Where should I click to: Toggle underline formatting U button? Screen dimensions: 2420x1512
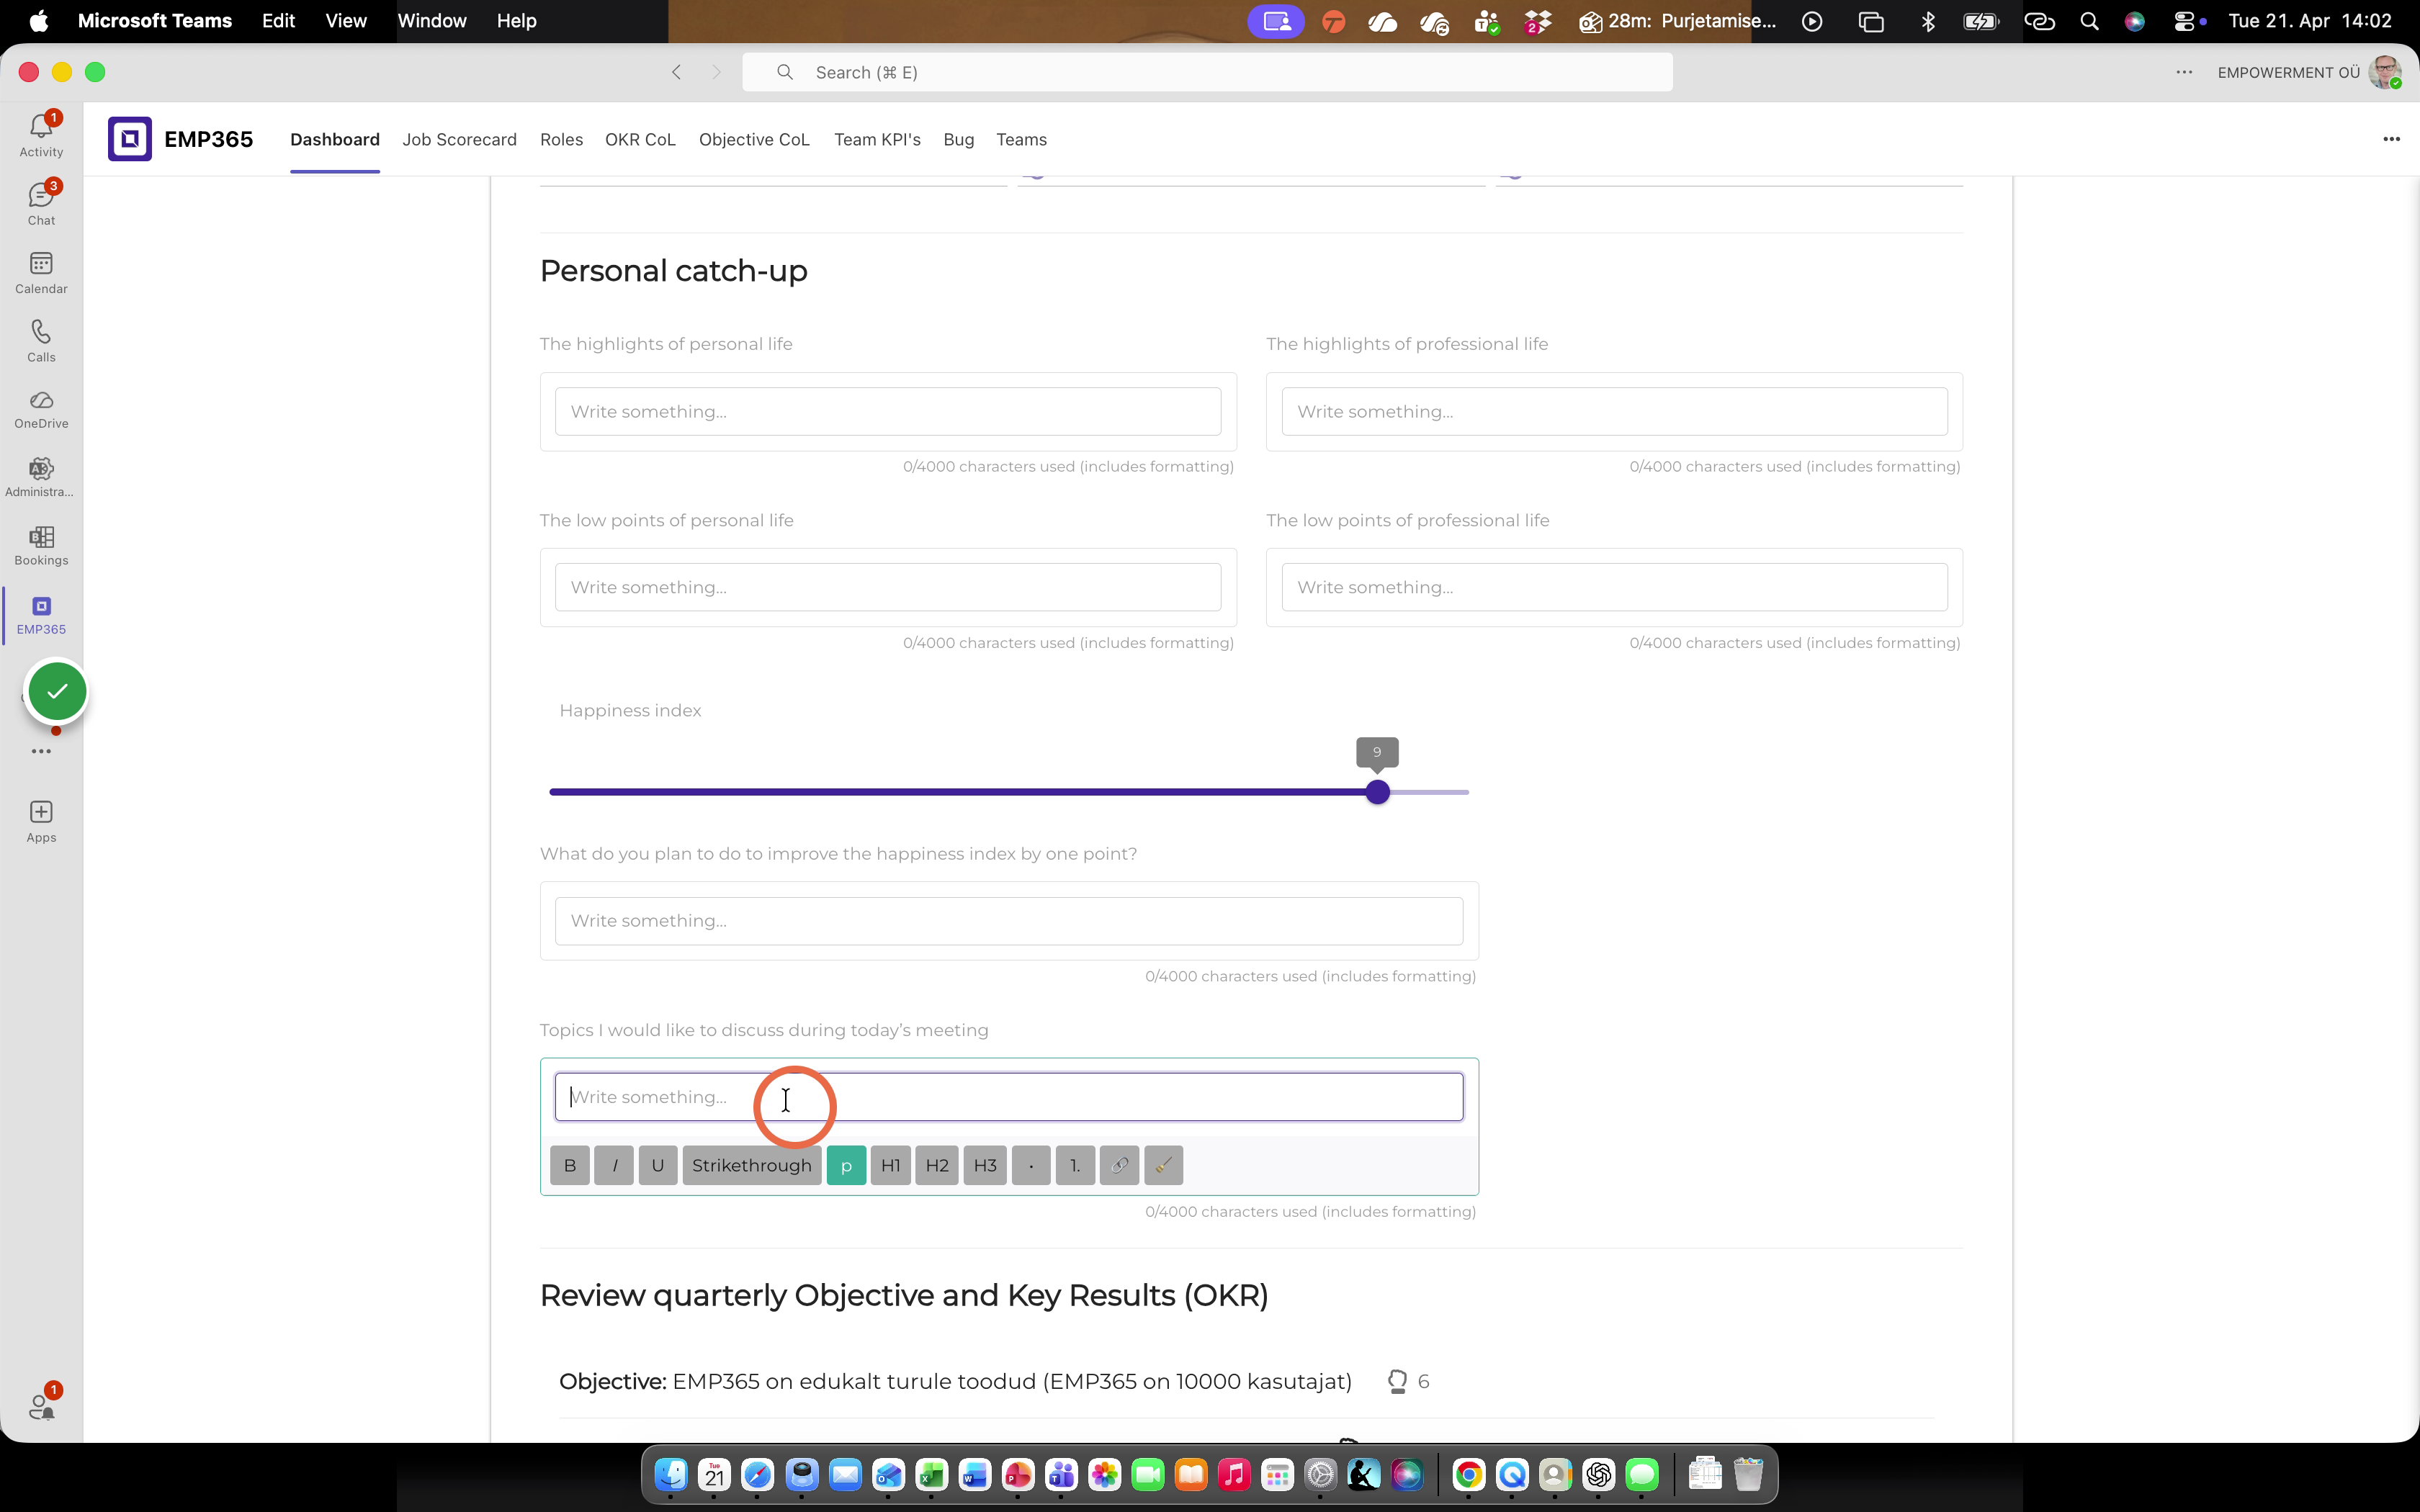658,1165
